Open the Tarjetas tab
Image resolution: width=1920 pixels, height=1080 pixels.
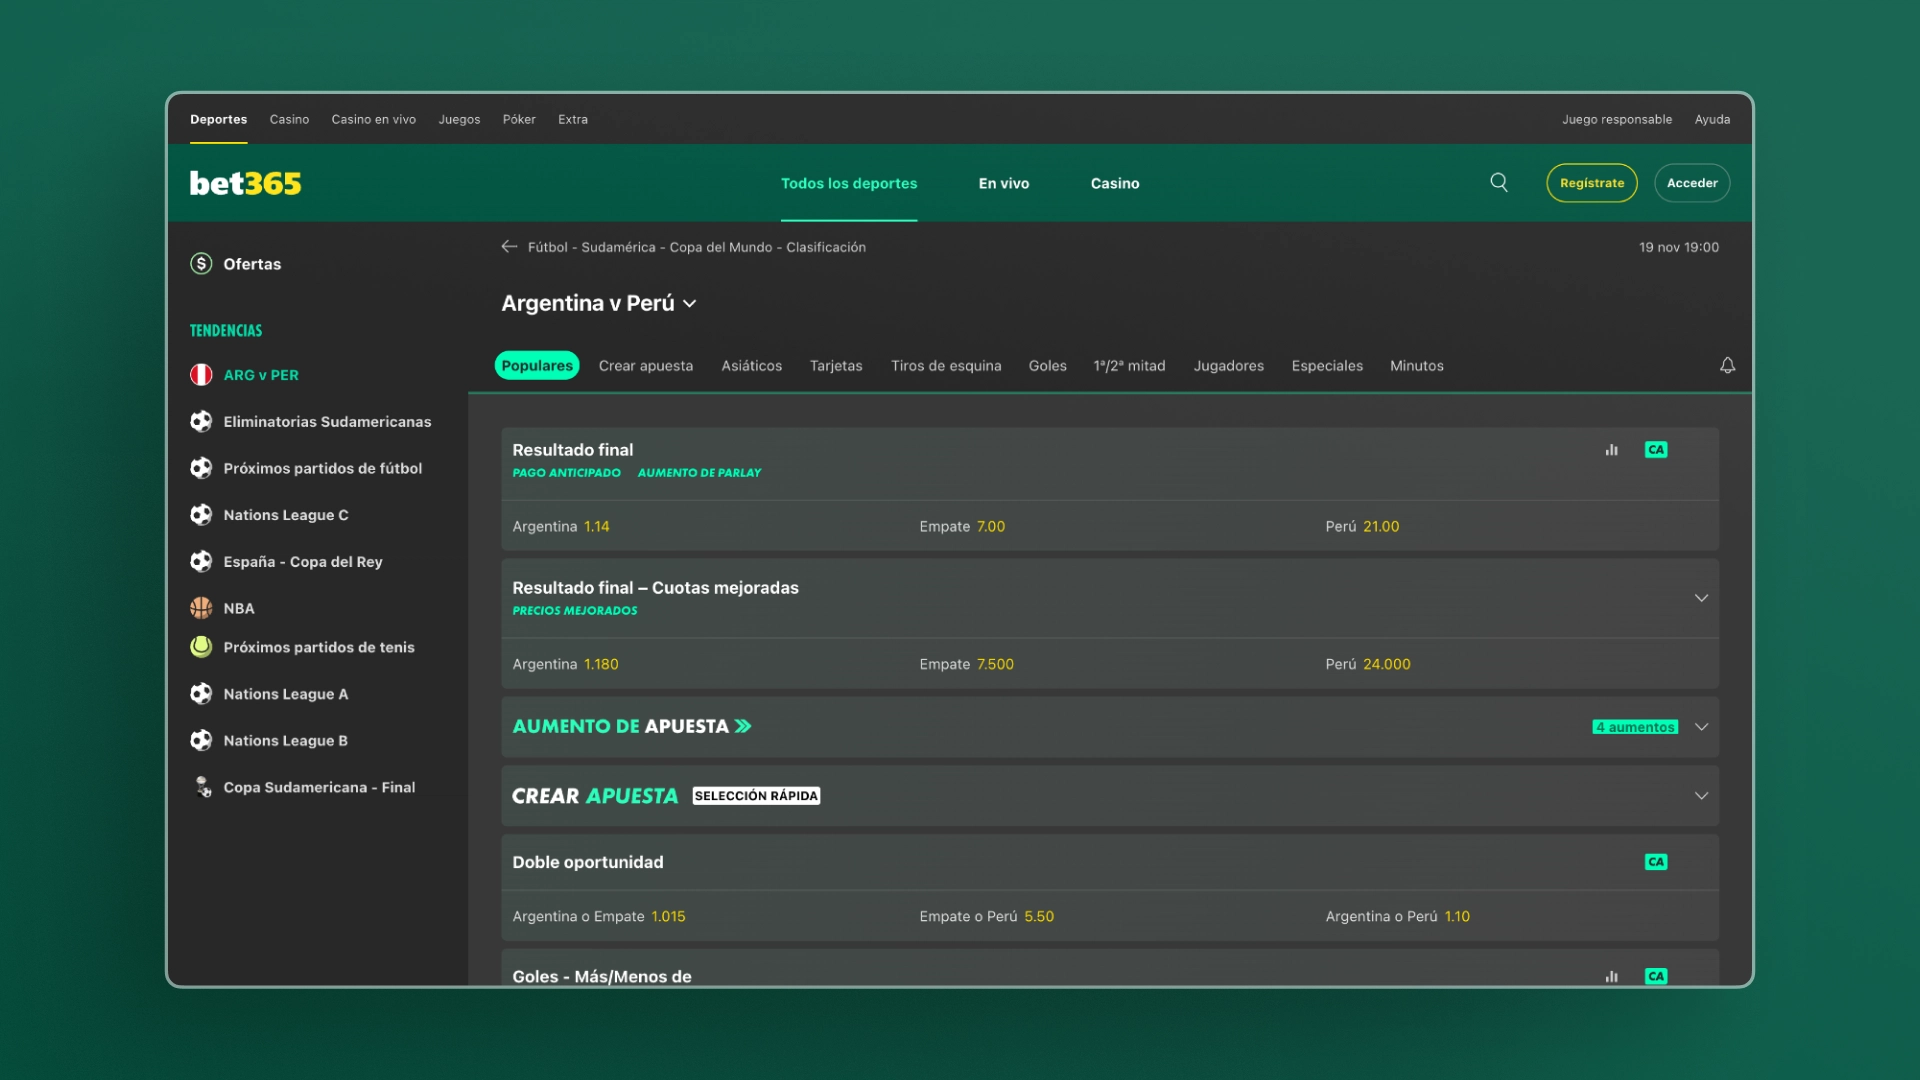click(836, 366)
